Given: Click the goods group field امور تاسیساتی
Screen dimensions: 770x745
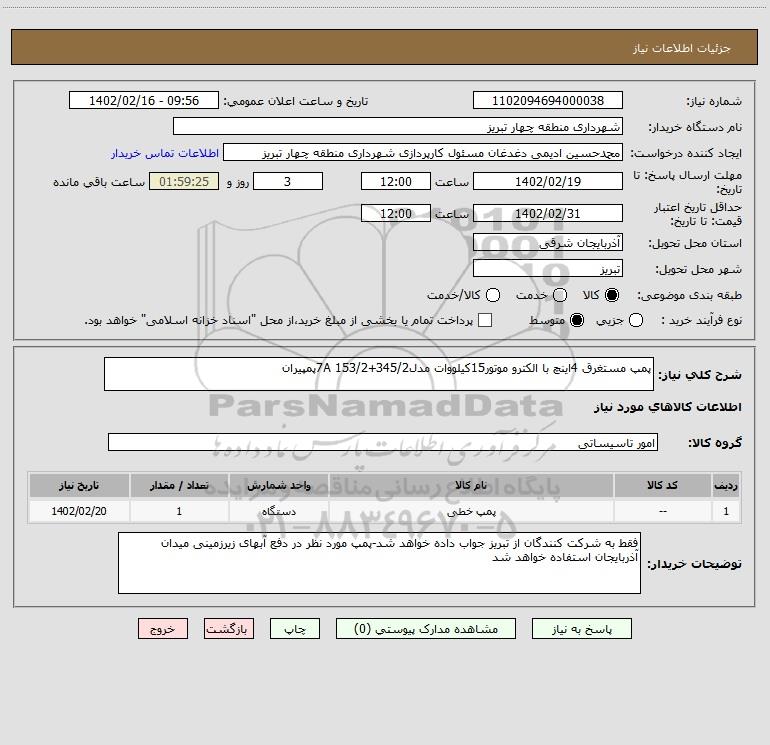Looking at the screenshot, I should (x=383, y=442).
